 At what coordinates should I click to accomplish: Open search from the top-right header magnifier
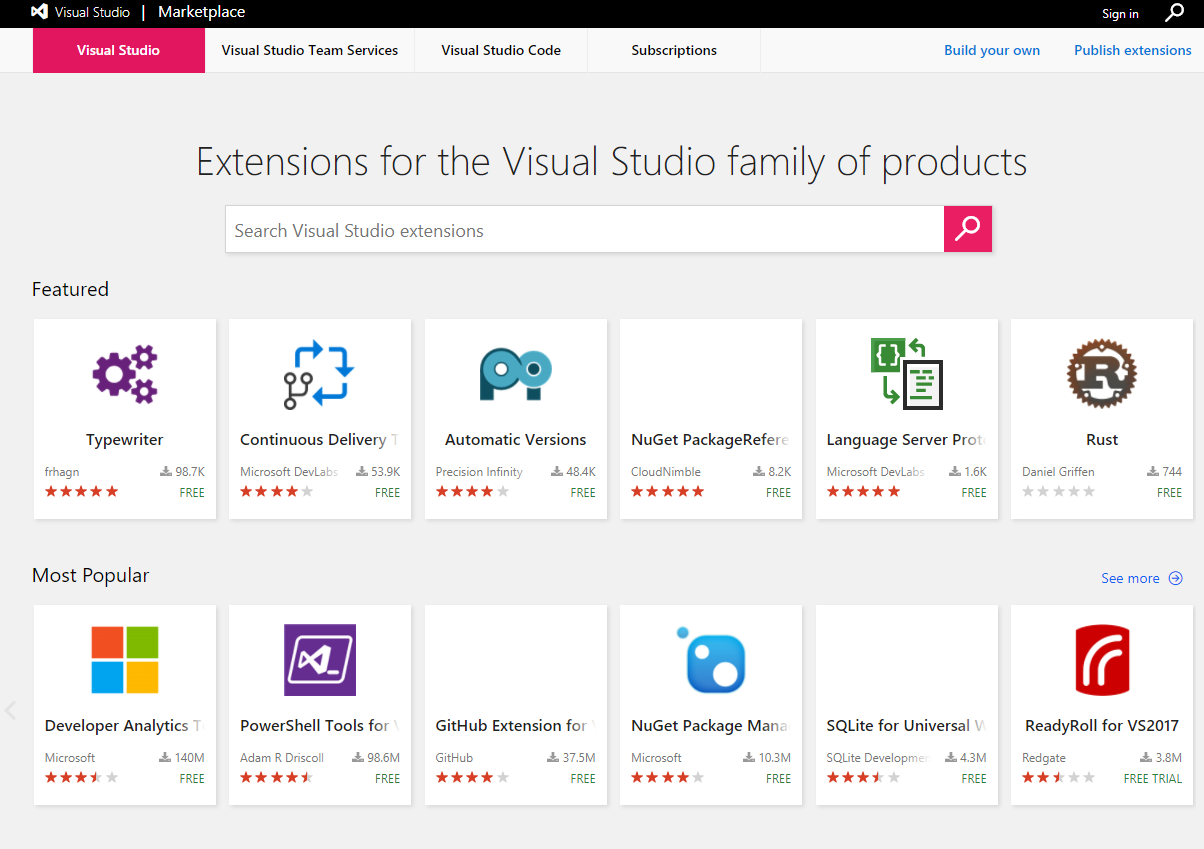click(x=1175, y=13)
